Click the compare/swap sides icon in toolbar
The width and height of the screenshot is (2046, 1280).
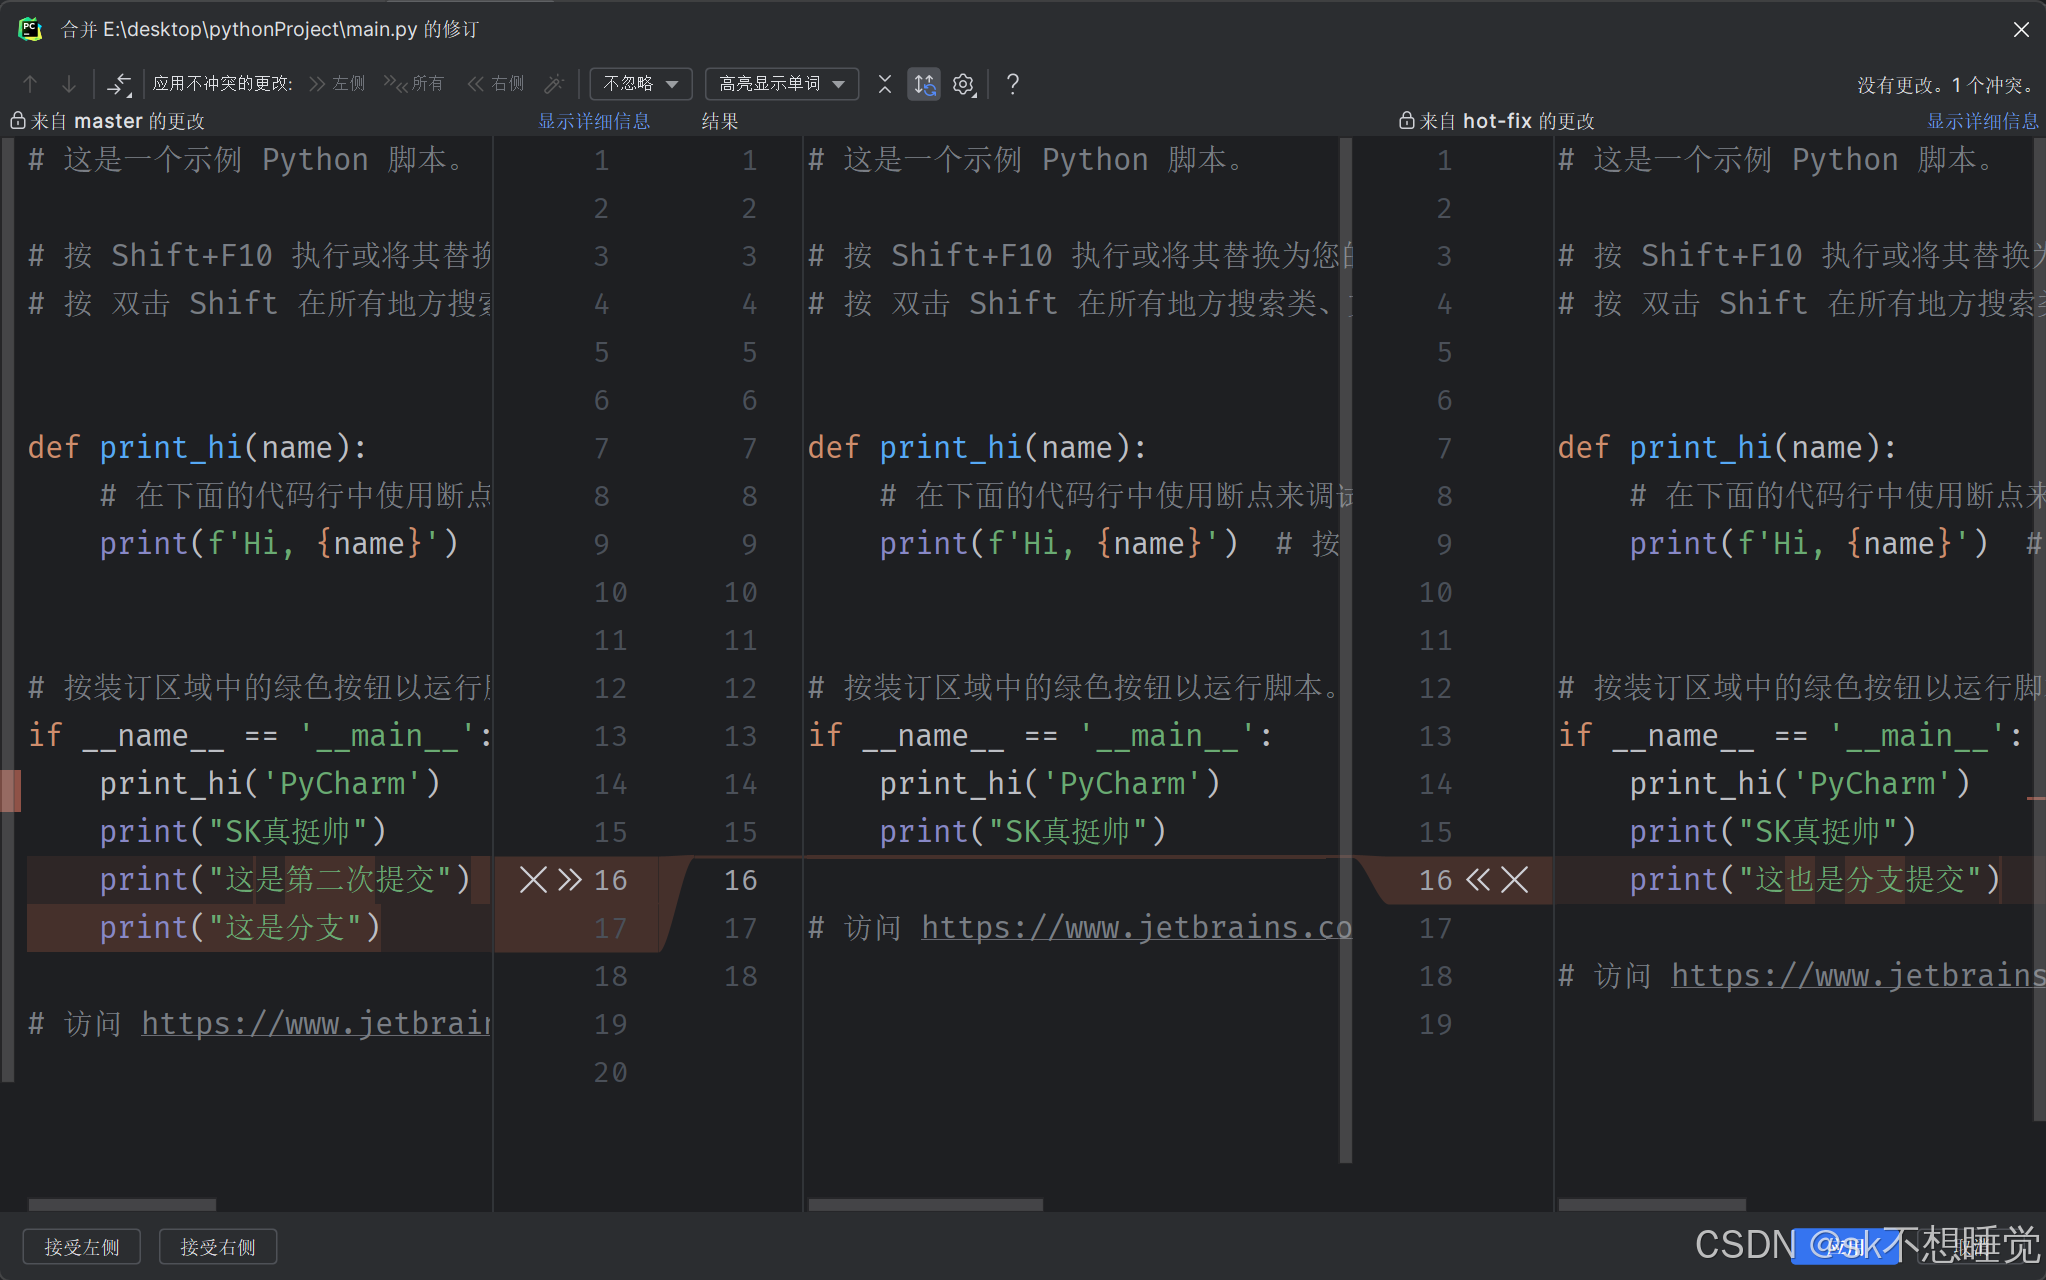pyautogui.click(x=119, y=84)
